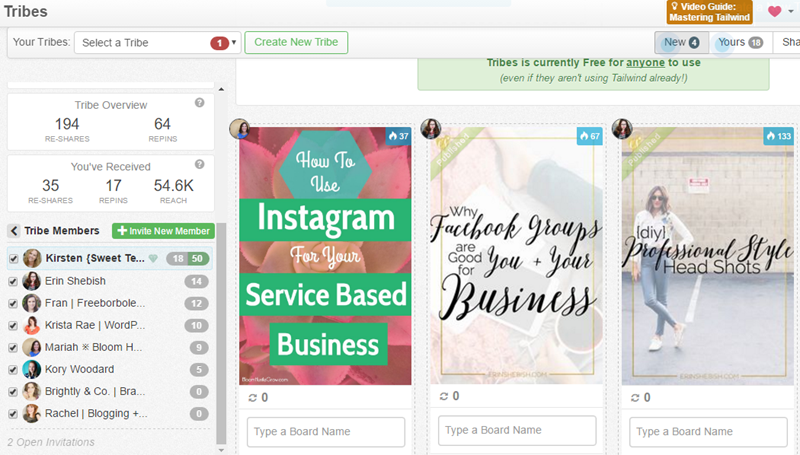Click Krista Rae's 10 count badge
Viewport: 800px width, 455px height.
pyautogui.click(x=196, y=325)
